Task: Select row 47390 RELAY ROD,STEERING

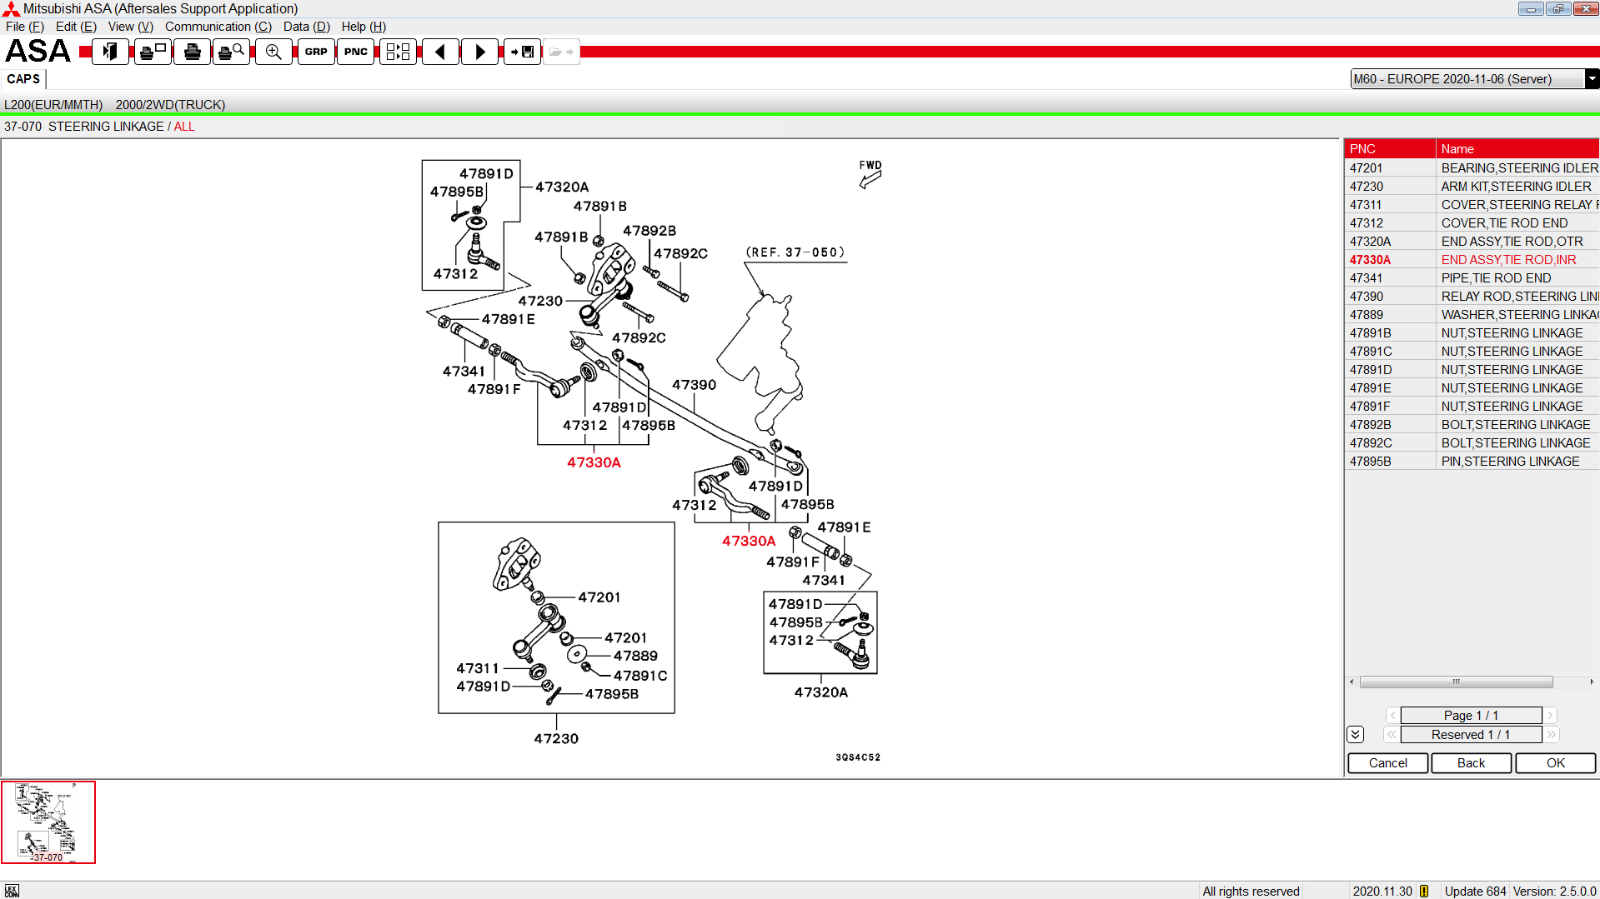Action: pos(1472,296)
